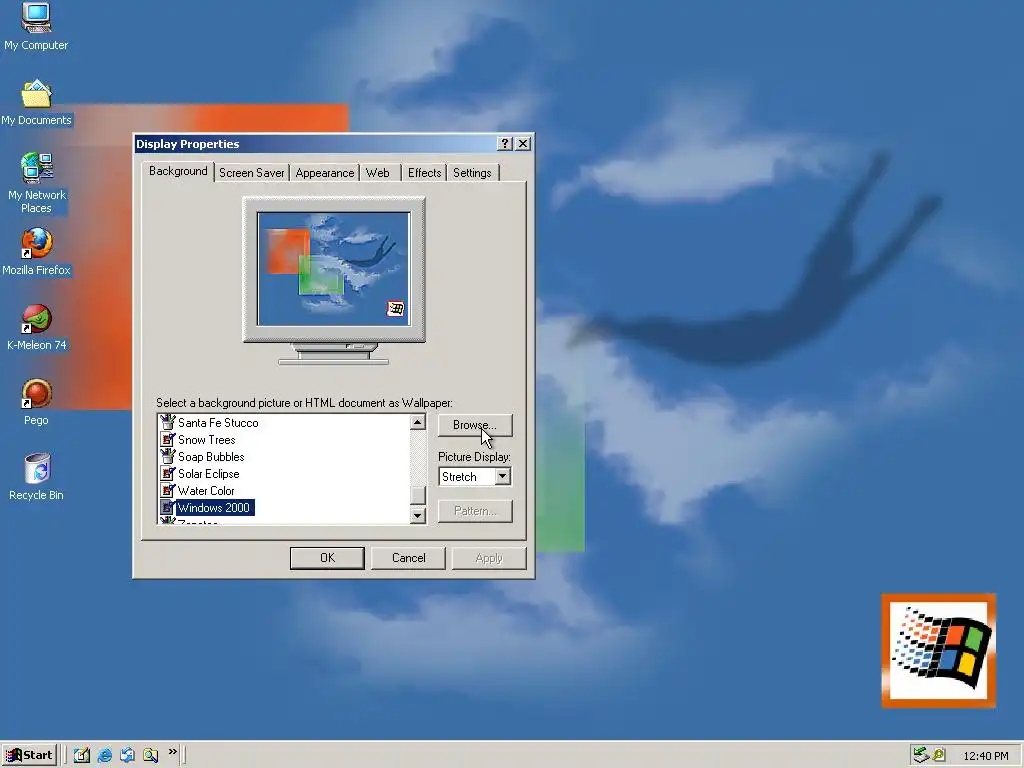Choose Santa Fe Stucco wallpaper
This screenshot has height=768, width=1024.
pyautogui.click(x=218, y=423)
